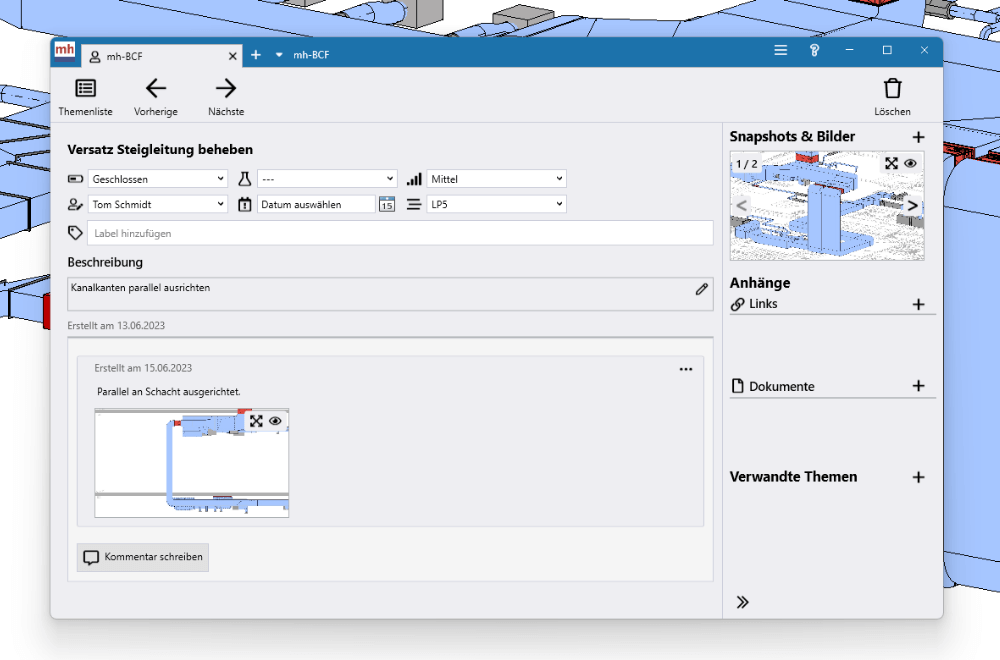Open the help question mark icon
This screenshot has height=660, width=1000.
coord(815,51)
